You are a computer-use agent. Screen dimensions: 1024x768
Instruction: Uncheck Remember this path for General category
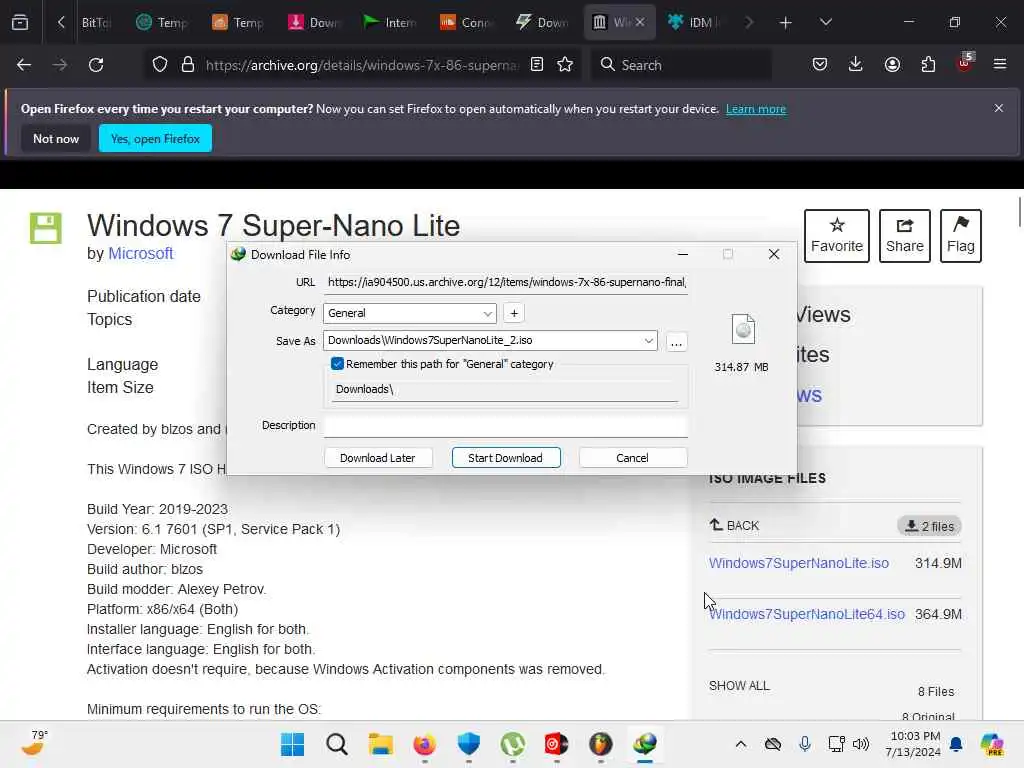pyautogui.click(x=337, y=364)
